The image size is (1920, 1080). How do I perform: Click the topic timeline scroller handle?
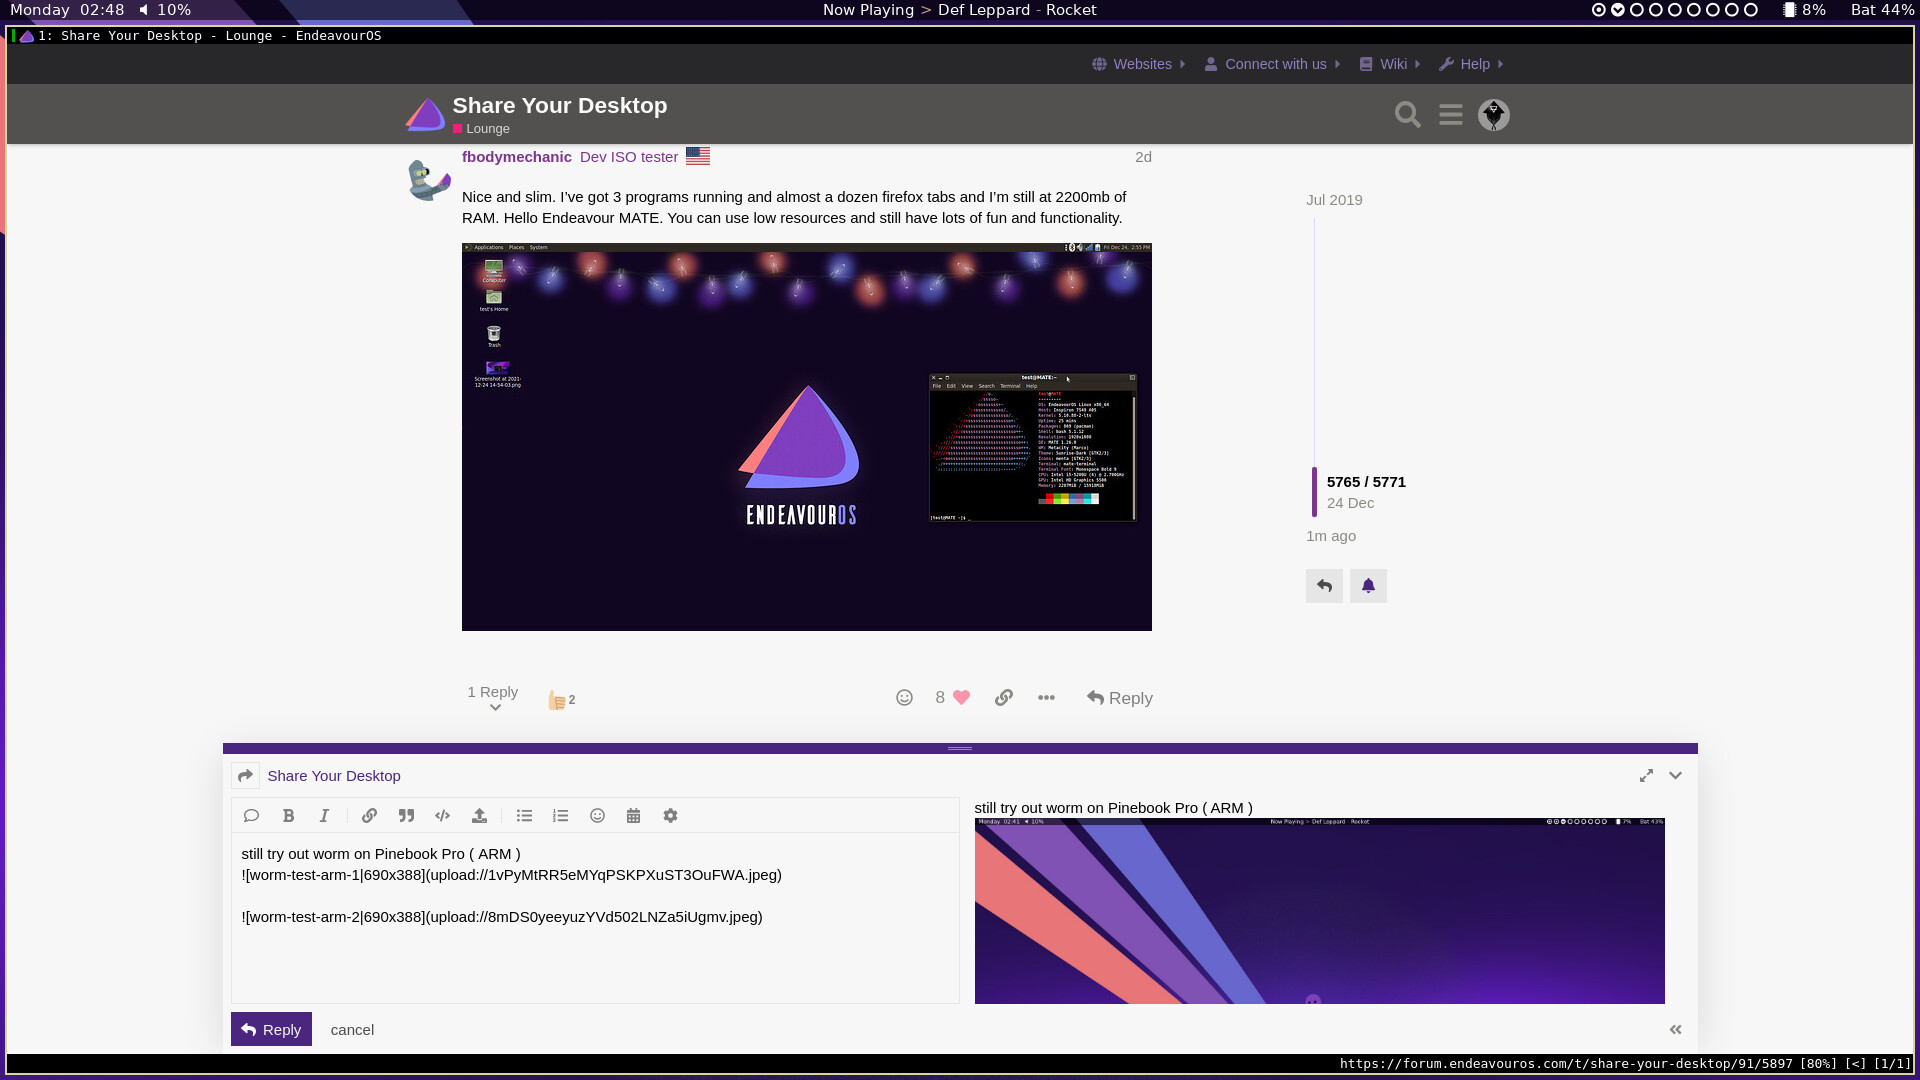[x=1314, y=492]
